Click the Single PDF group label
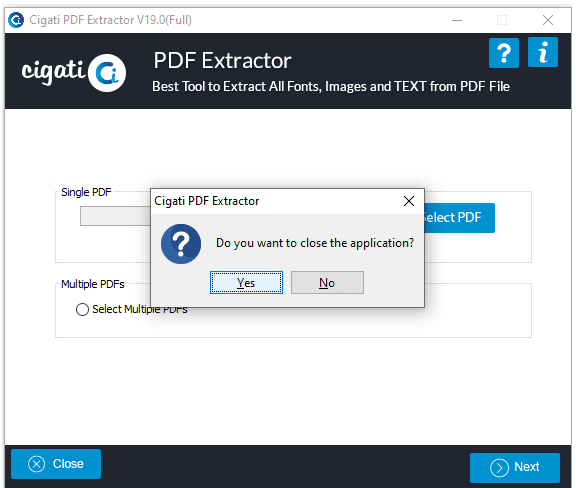Viewport: 576px width, 488px height. pyautogui.click(x=86, y=192)
